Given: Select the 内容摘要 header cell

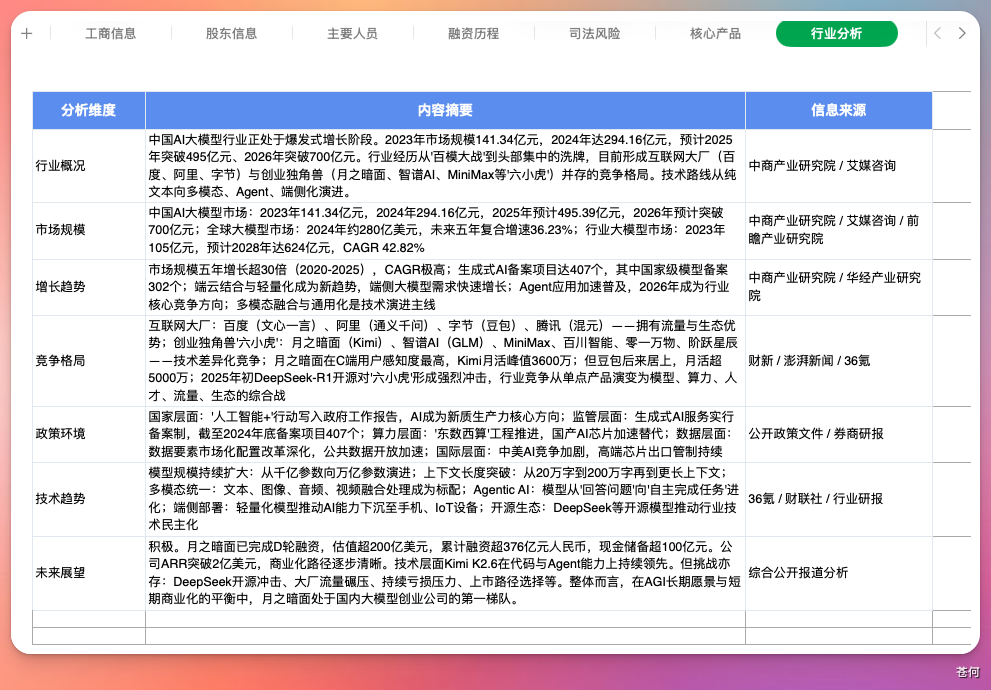Looking at the screenshot, I should pyautogui.click(x=446, y=111).
